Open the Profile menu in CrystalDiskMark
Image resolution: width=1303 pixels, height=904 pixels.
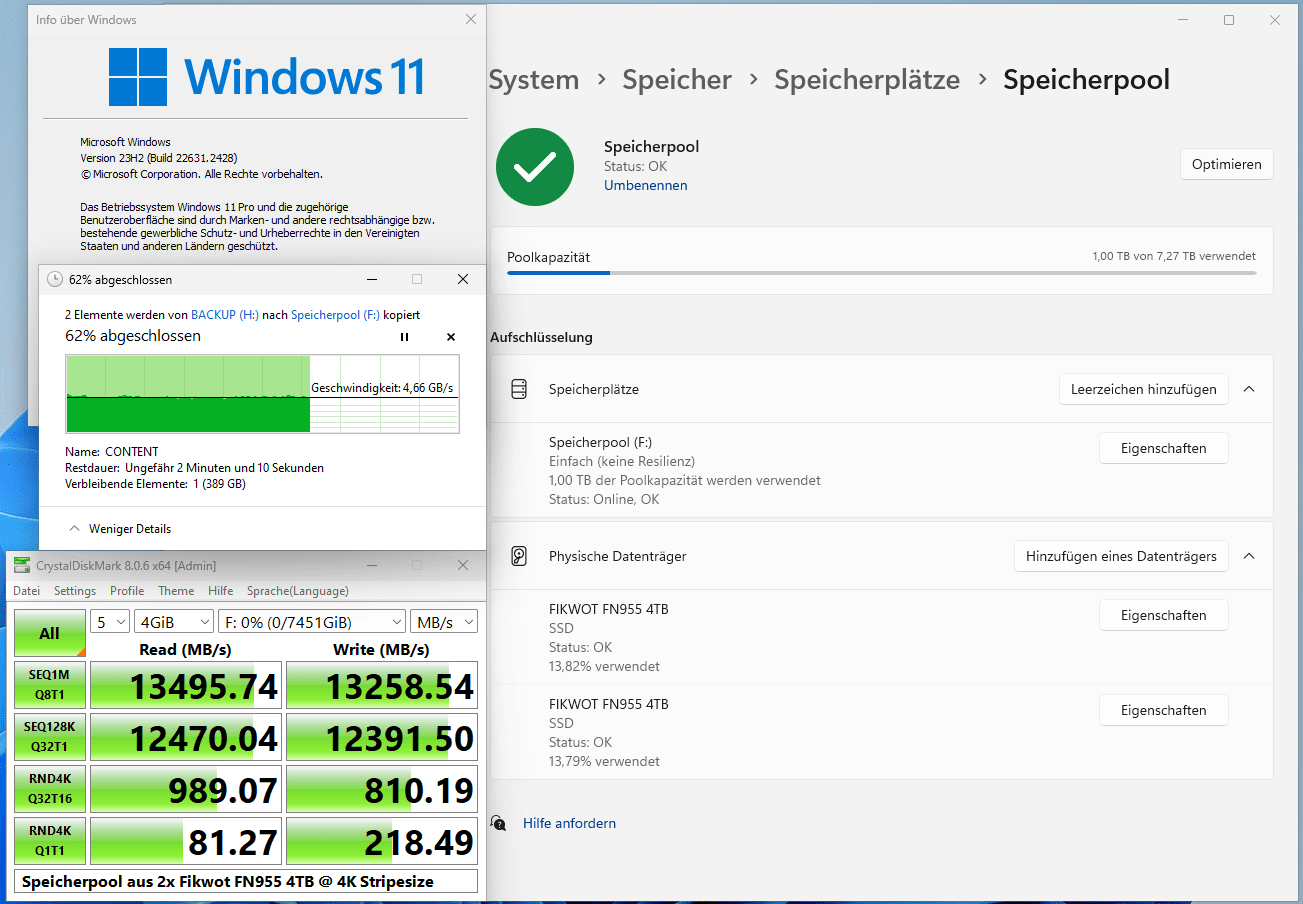click(127, 591)
